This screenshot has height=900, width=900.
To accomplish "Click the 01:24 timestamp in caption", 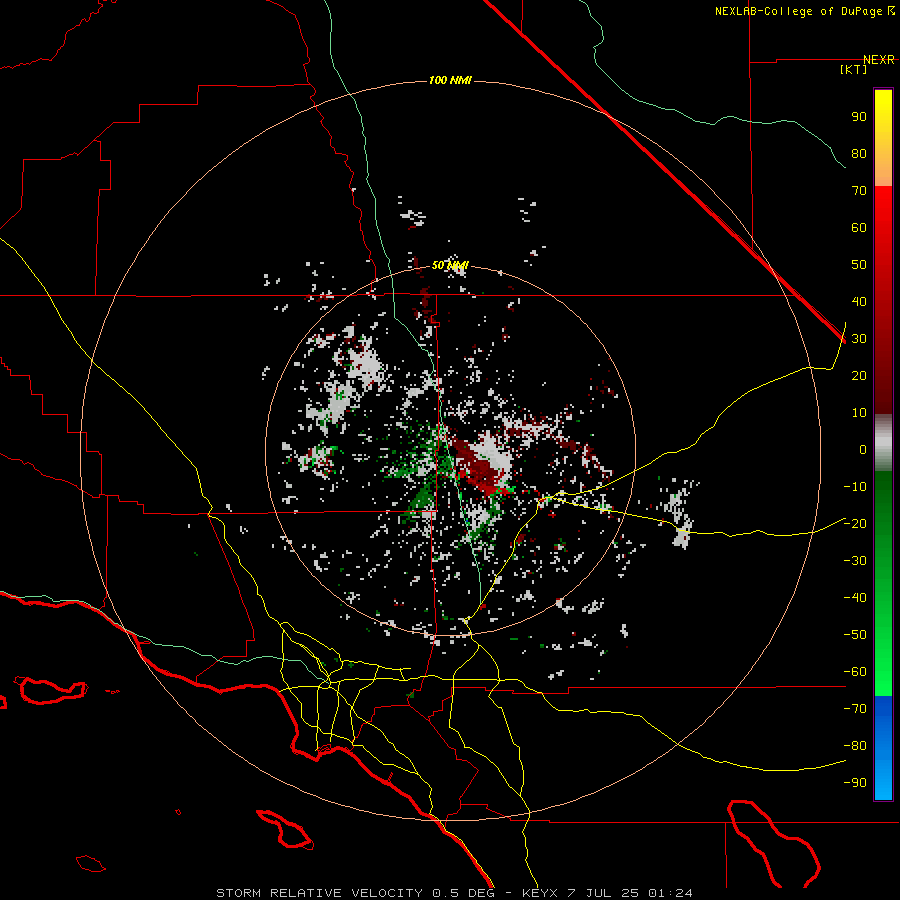I will point(670,893).
